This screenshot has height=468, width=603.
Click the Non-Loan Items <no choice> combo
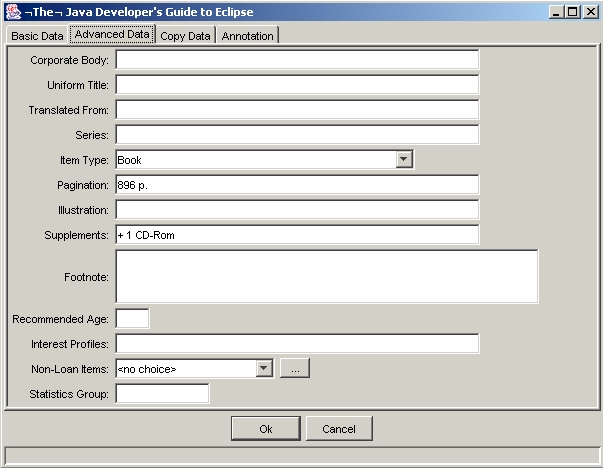(x=195, y=369)
